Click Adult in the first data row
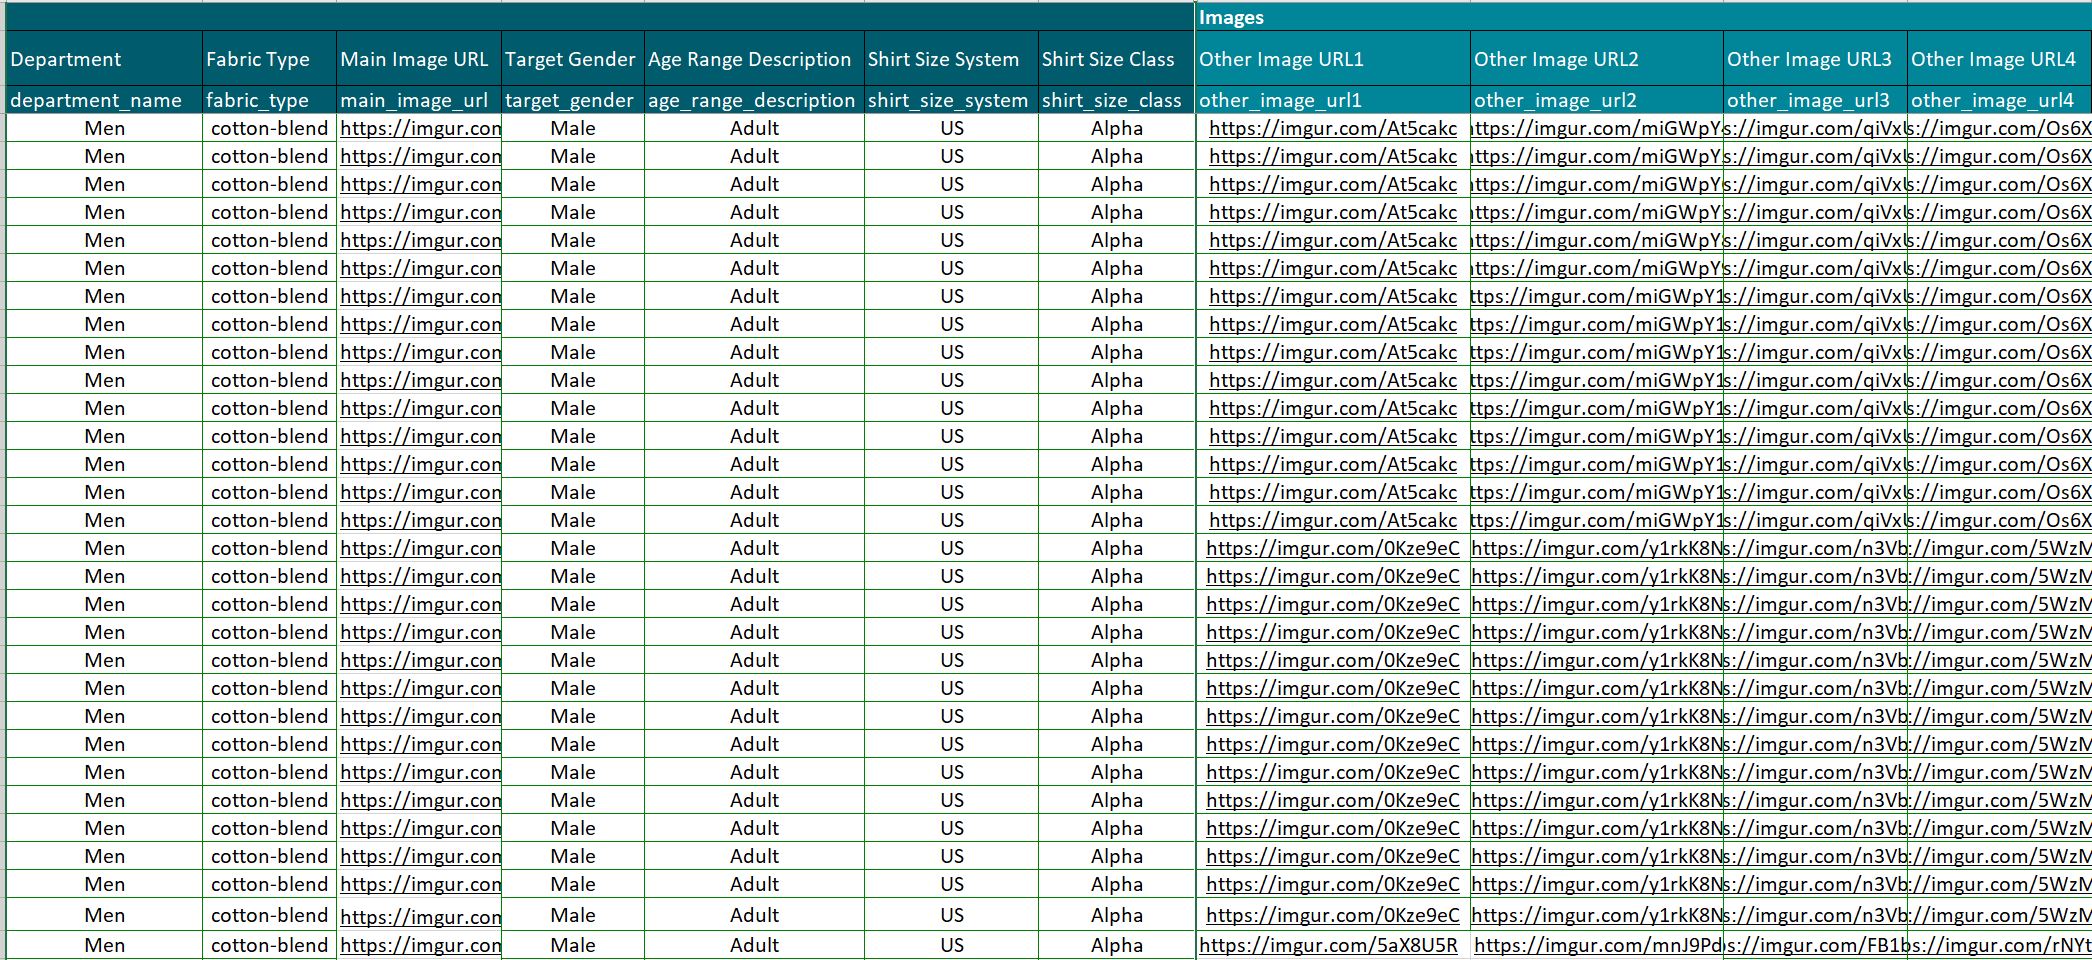 point(754,128)
